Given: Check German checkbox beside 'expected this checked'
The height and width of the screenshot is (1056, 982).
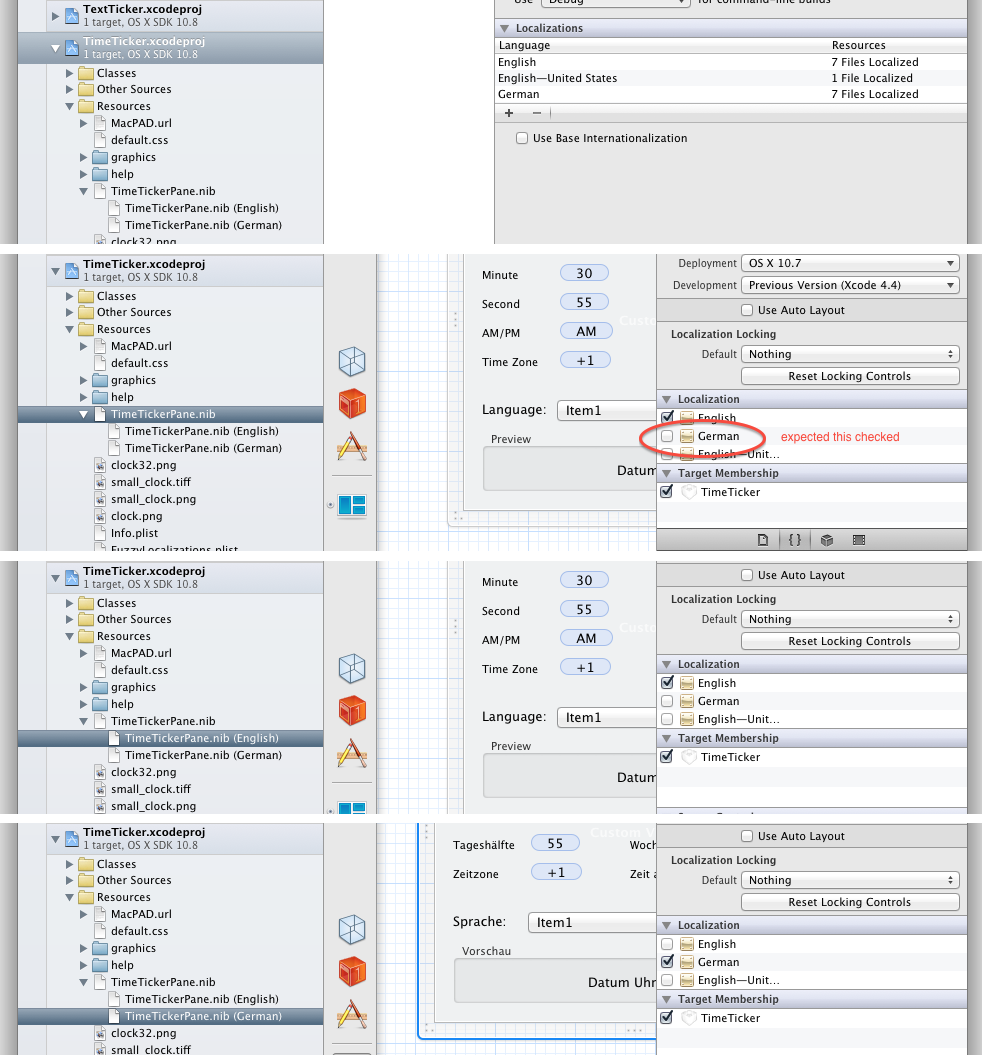Looking at the screenshot, I should pos(667,436).
